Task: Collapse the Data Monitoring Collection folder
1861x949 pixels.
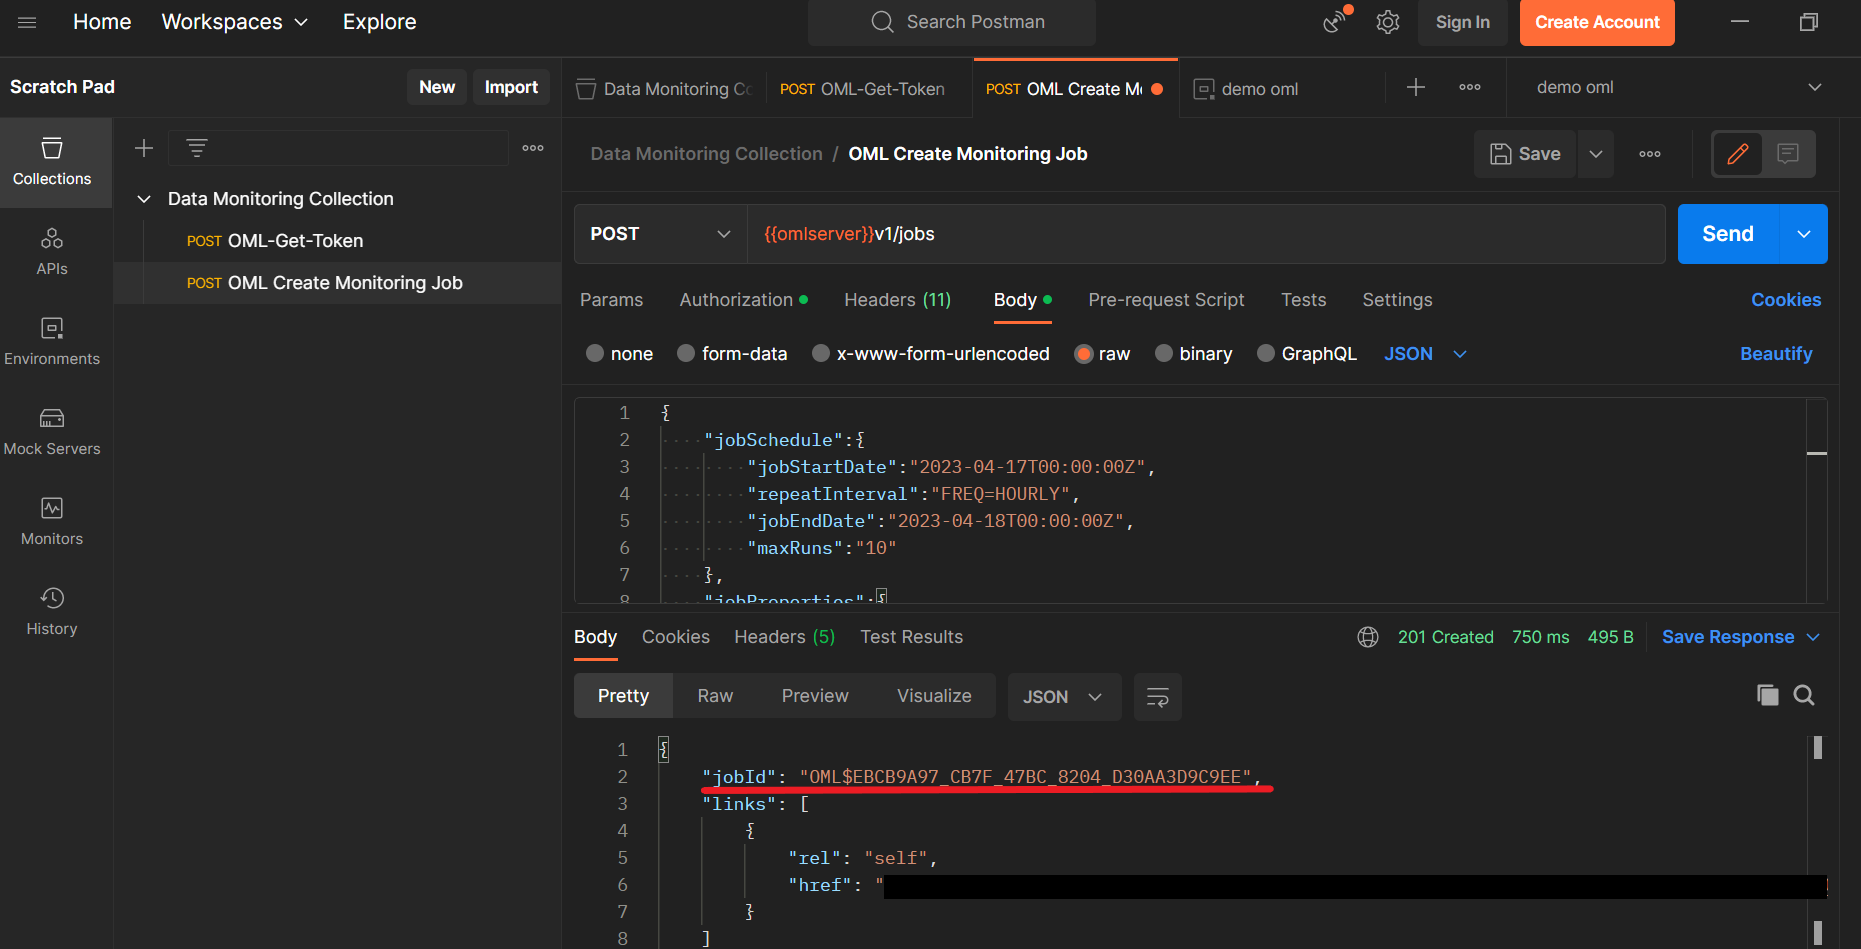Action: coord(144,199)
